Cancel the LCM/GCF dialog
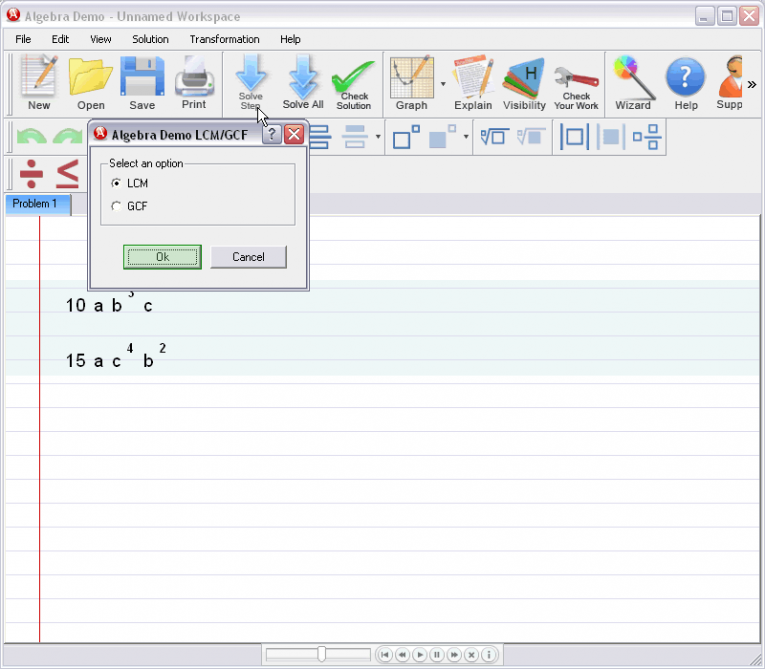 tap(248, 257)
